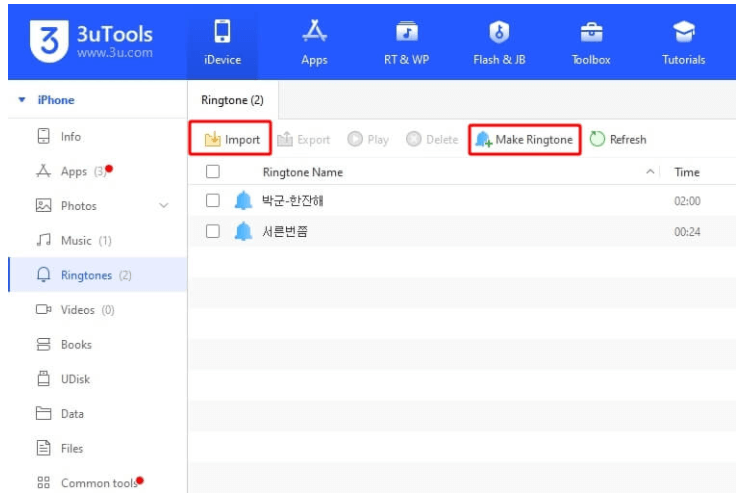744x497 pixels.
Task: Click the Export button
Action: tap(303, 140)
